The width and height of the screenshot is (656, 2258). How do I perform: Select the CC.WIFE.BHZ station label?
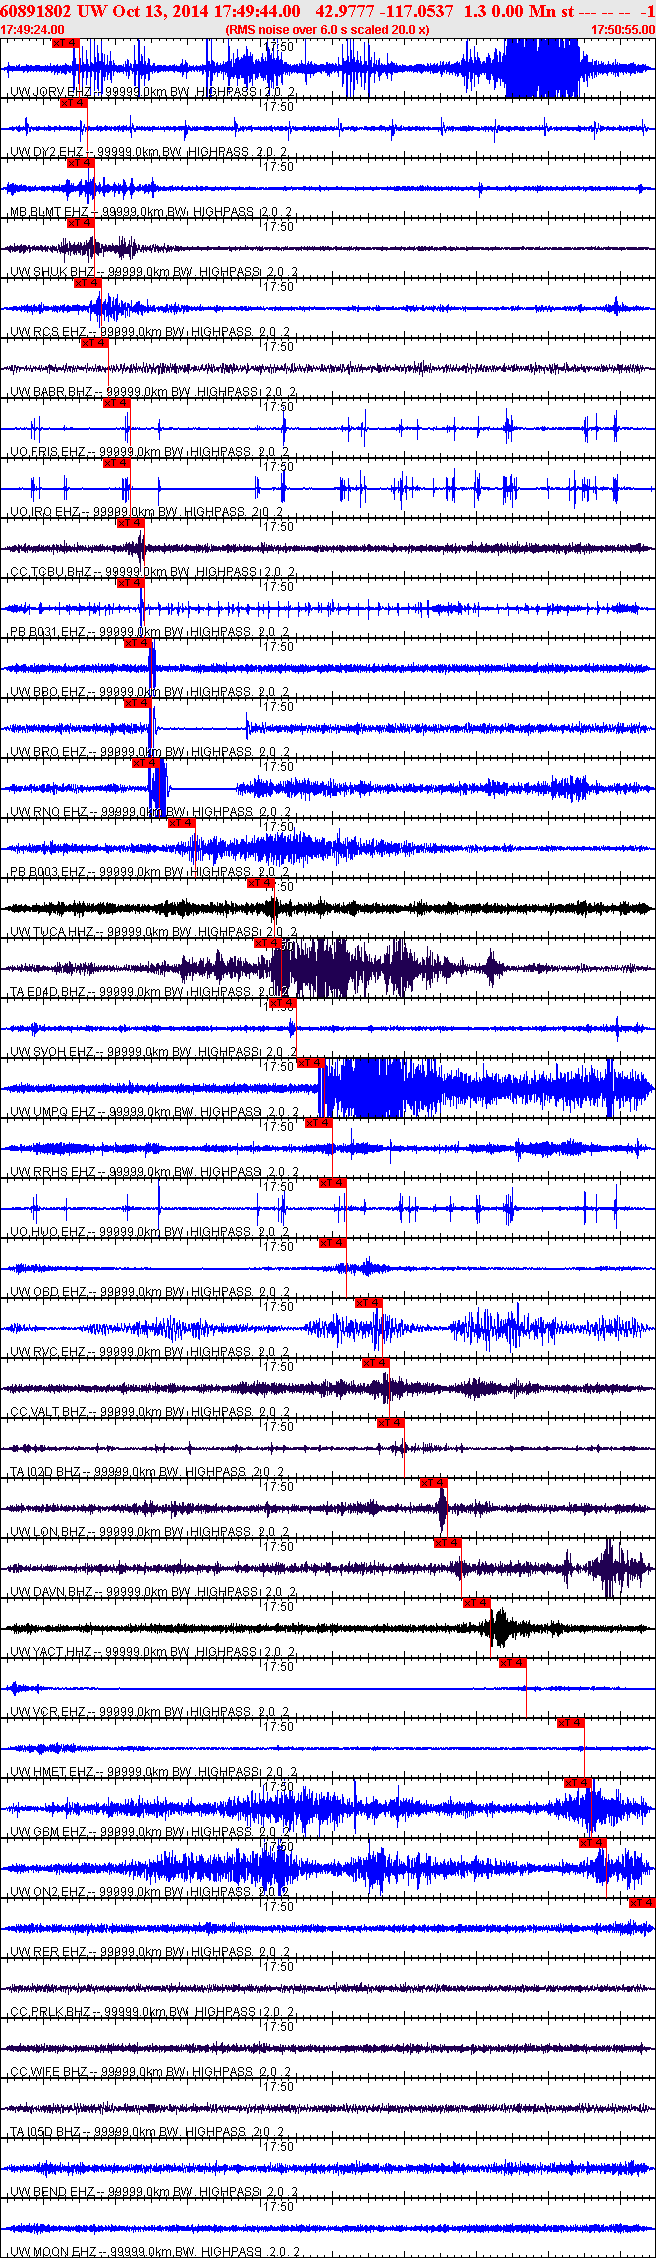click(x=50, y=2072)
